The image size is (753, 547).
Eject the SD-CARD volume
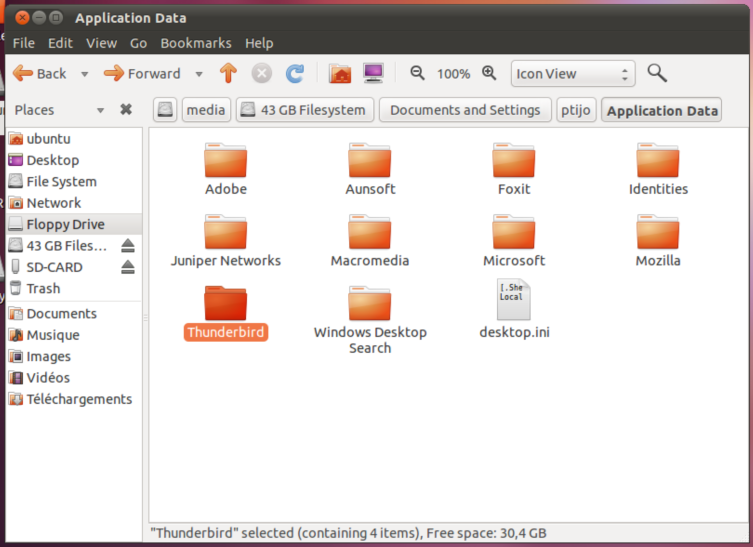[128, 267]
